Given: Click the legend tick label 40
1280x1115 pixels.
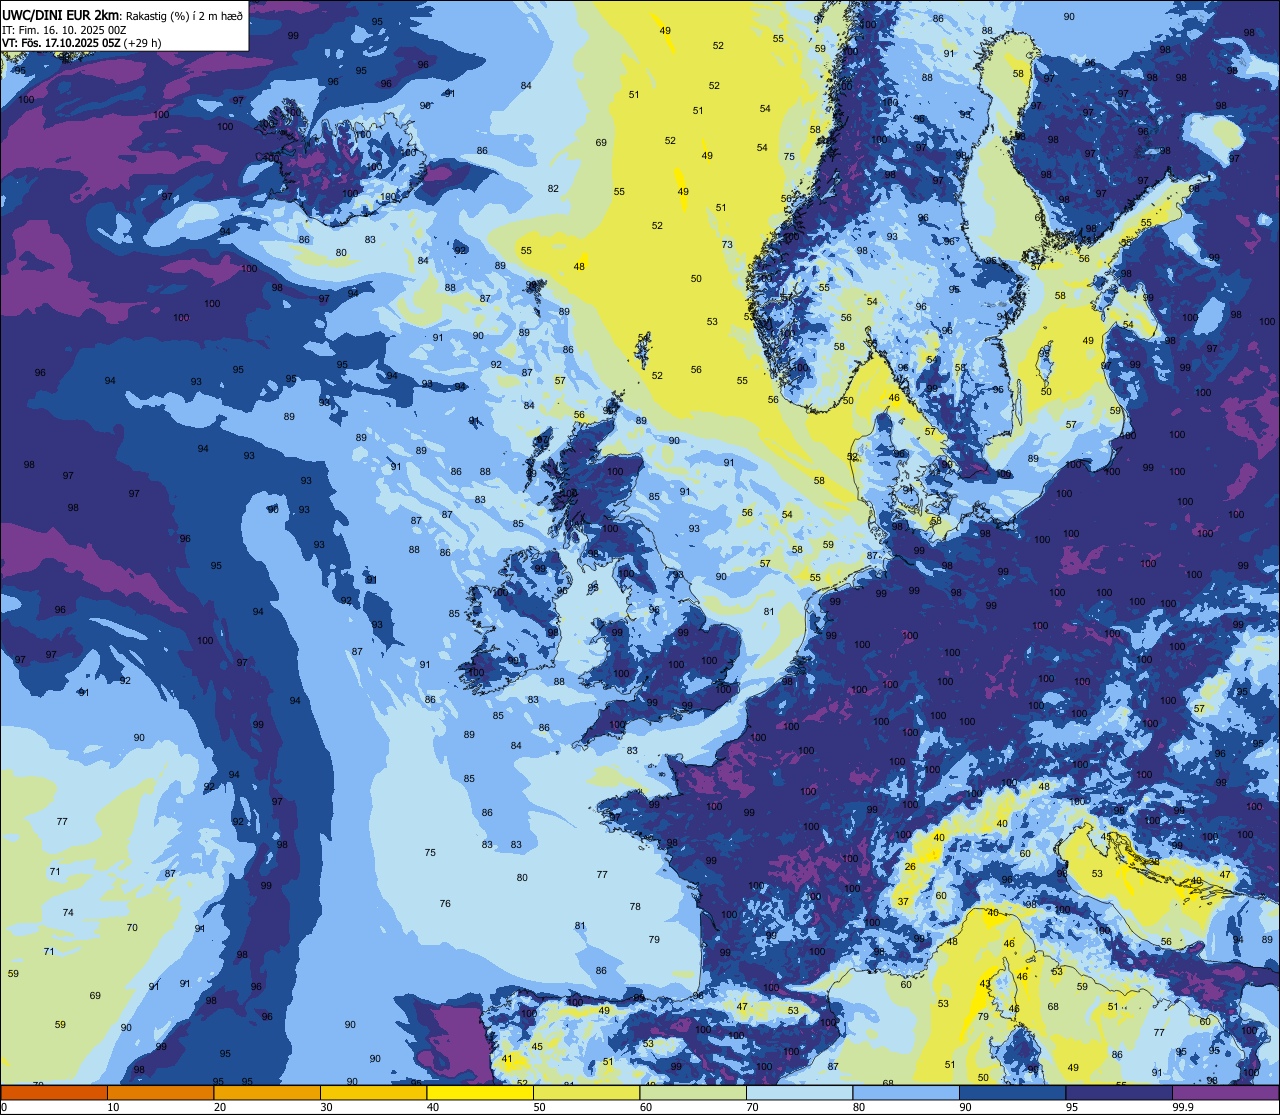Looking at the screenshot, I should coord(433,1107).
